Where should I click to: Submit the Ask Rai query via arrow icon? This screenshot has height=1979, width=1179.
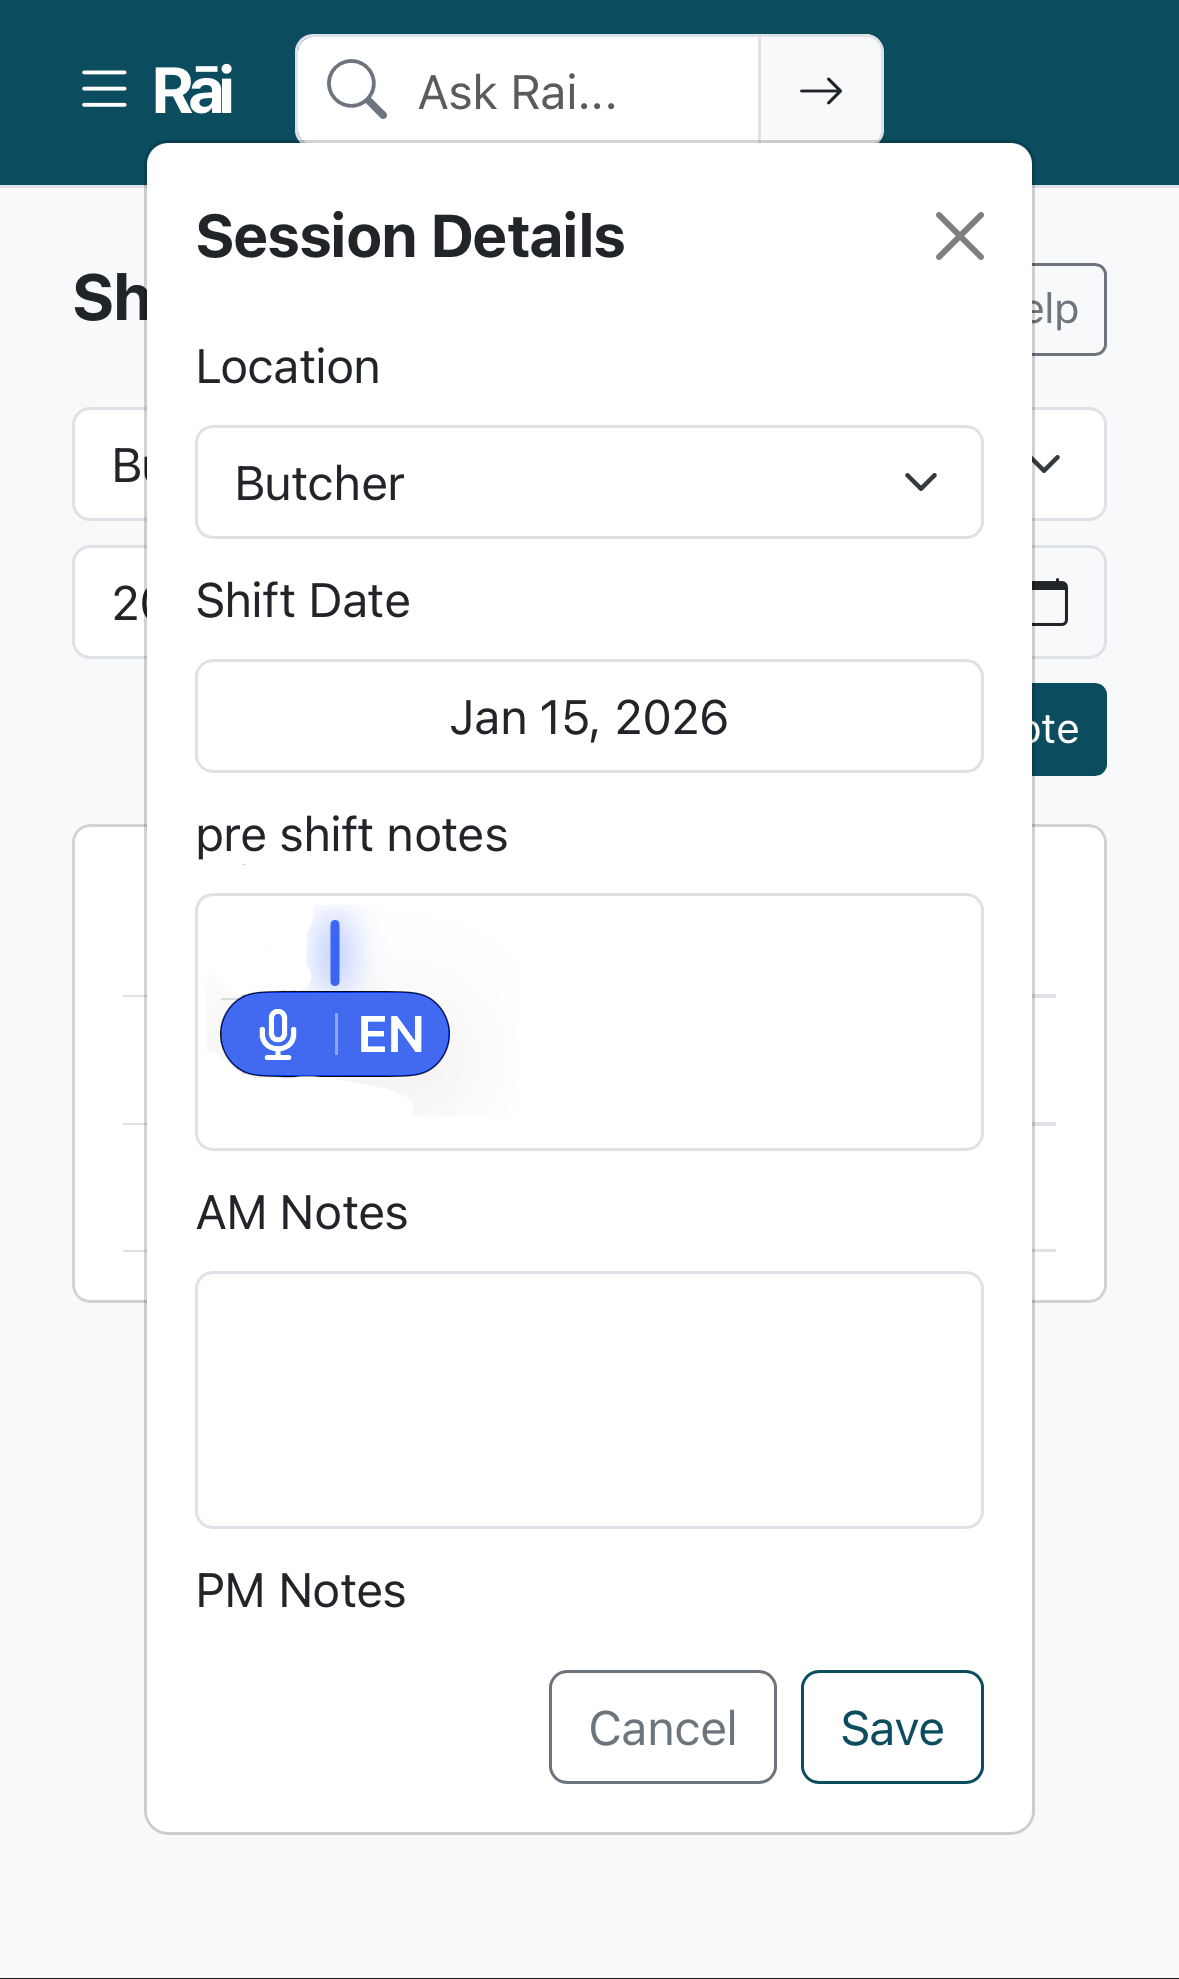tap(820, 90)
